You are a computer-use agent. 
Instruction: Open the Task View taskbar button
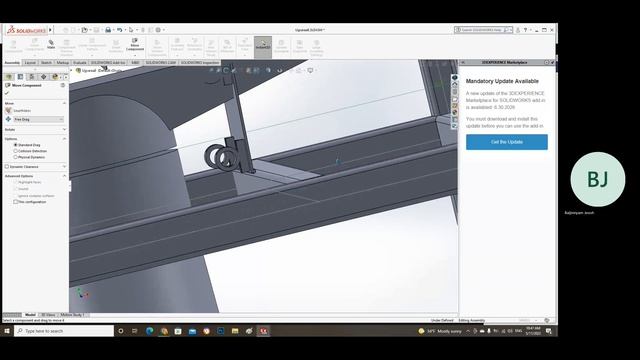click(x=135, y=331)
